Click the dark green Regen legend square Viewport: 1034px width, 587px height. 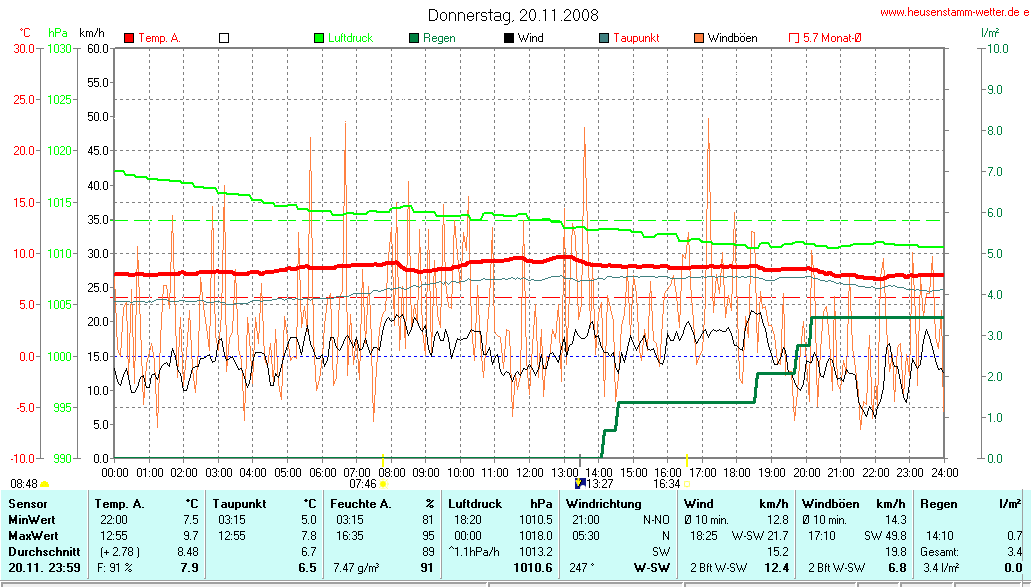click(414, 38)
